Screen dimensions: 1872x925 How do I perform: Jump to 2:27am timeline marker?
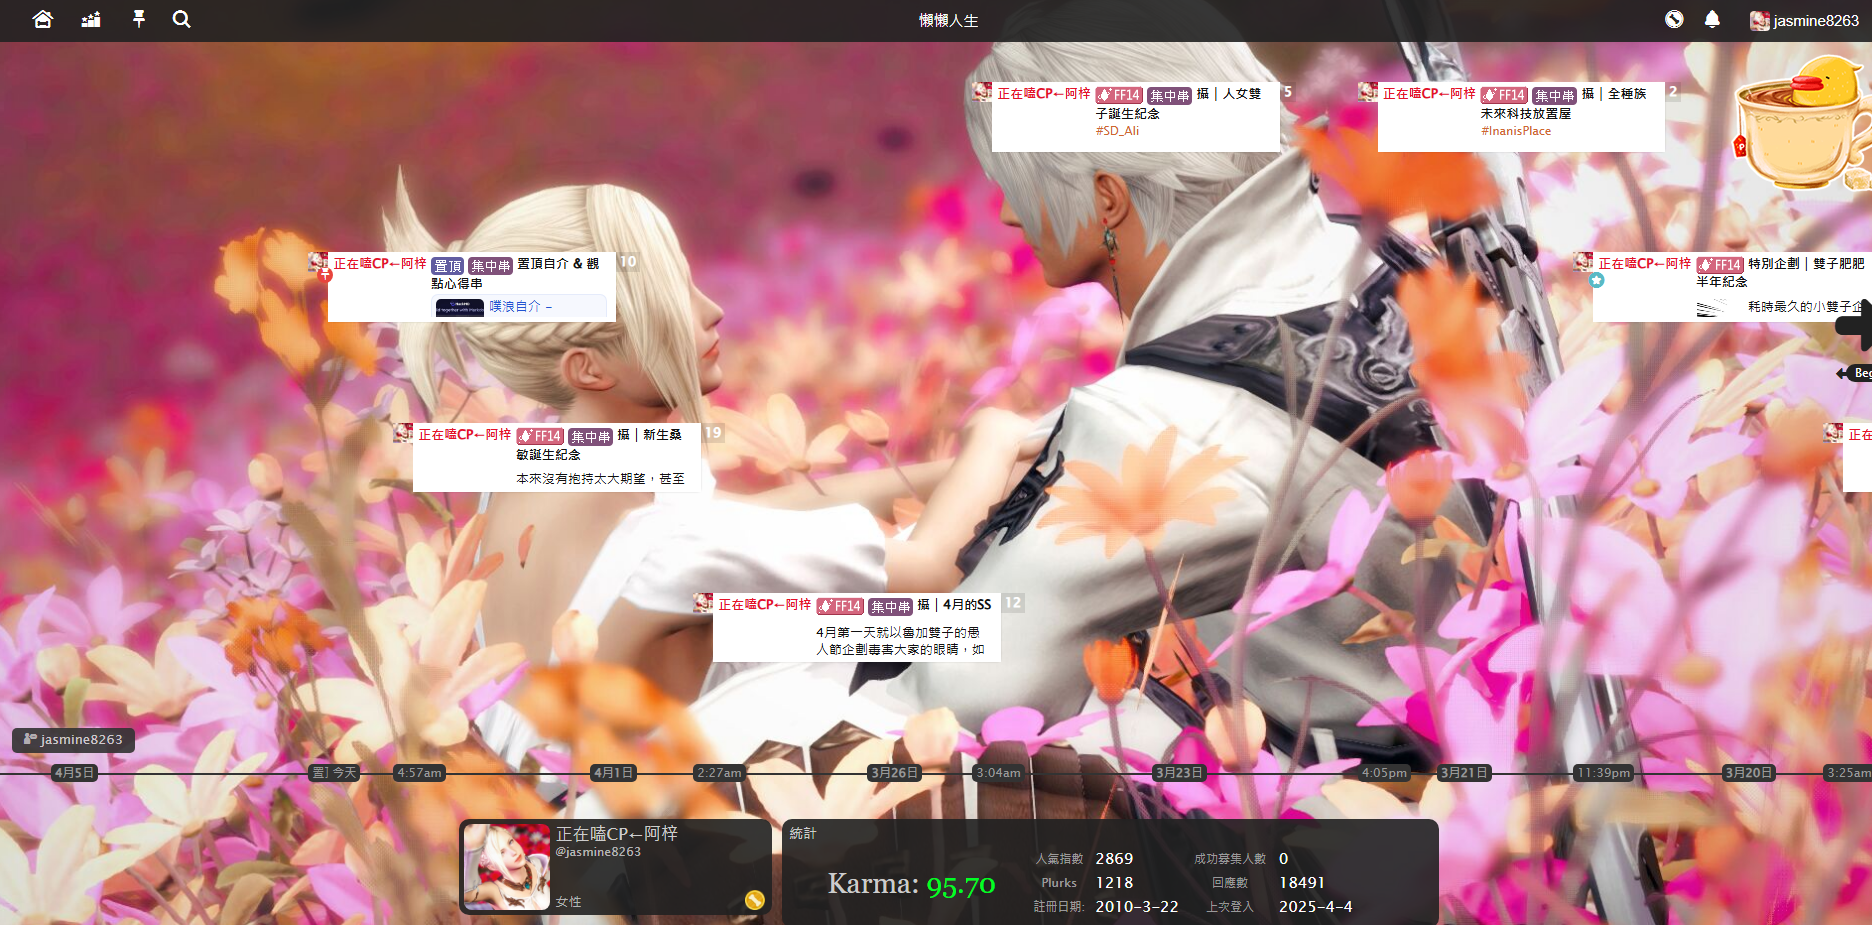(719, 773)
